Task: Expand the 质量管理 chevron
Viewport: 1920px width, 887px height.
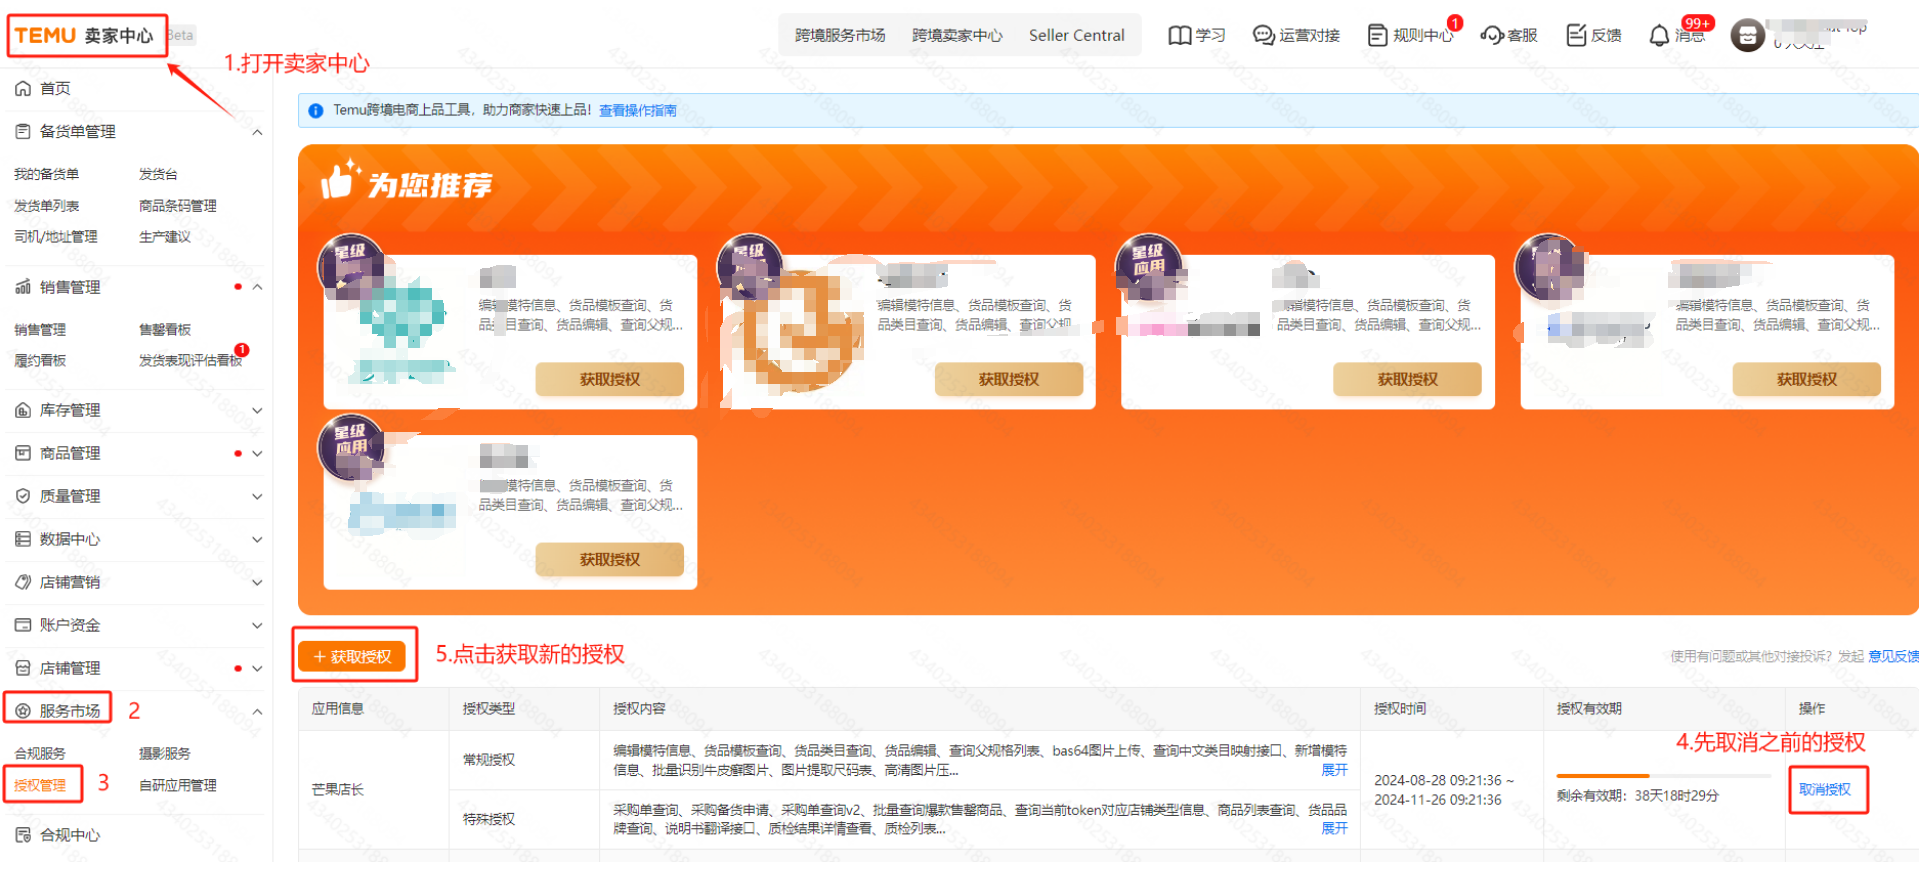Action: (x=257, y=496)
